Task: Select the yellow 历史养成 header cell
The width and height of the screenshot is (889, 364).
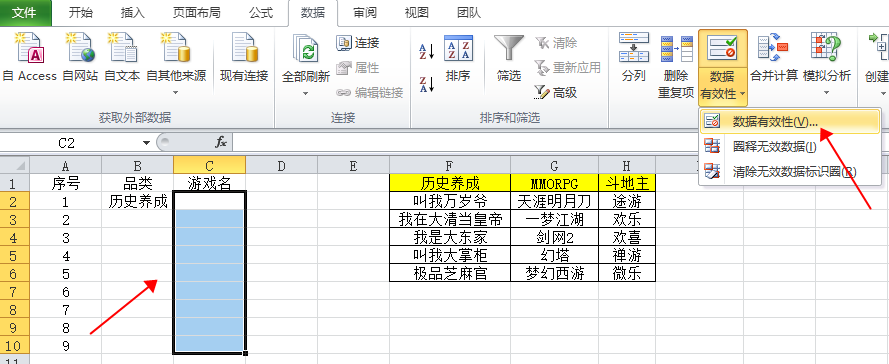Action: tap(450, 183)
